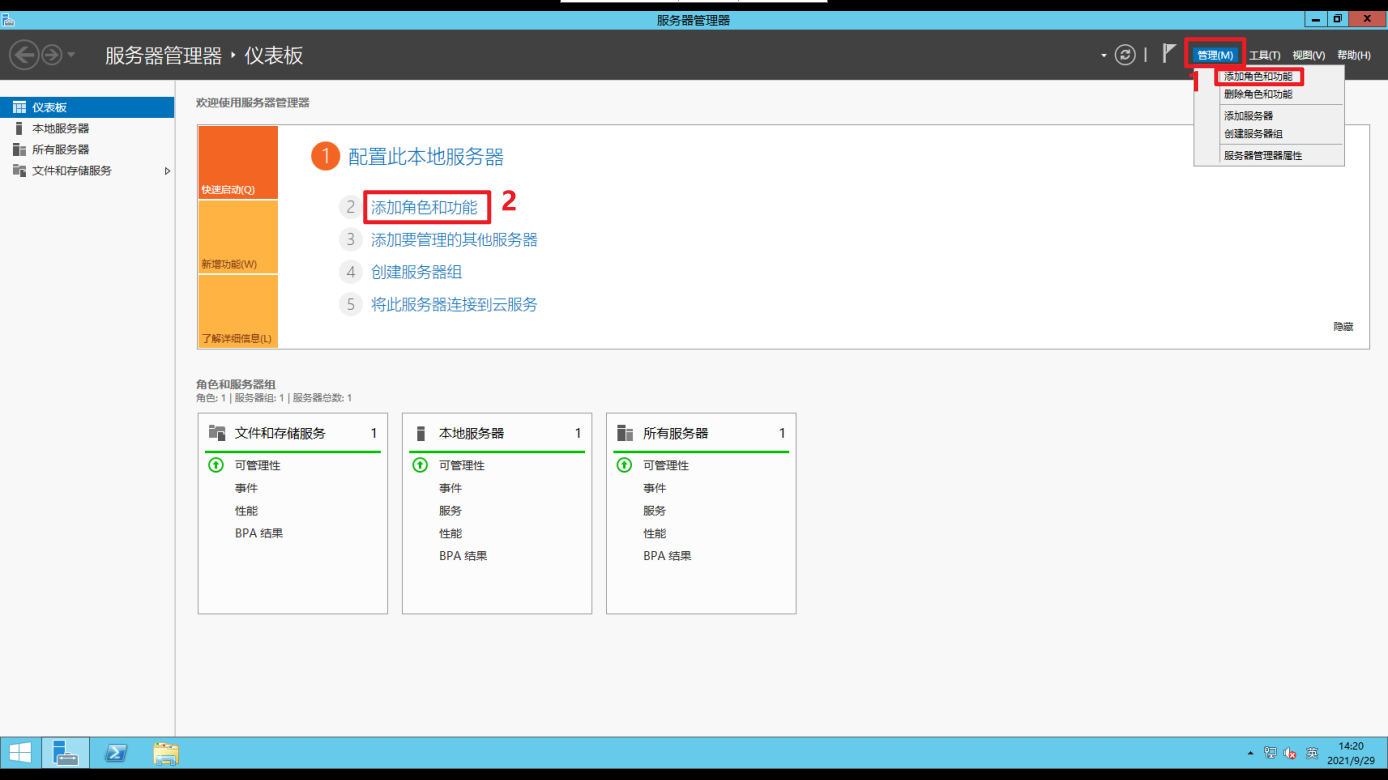Launch PowerShell from the taskbar
Screen dimensions: 1388x780
[116, 753]
